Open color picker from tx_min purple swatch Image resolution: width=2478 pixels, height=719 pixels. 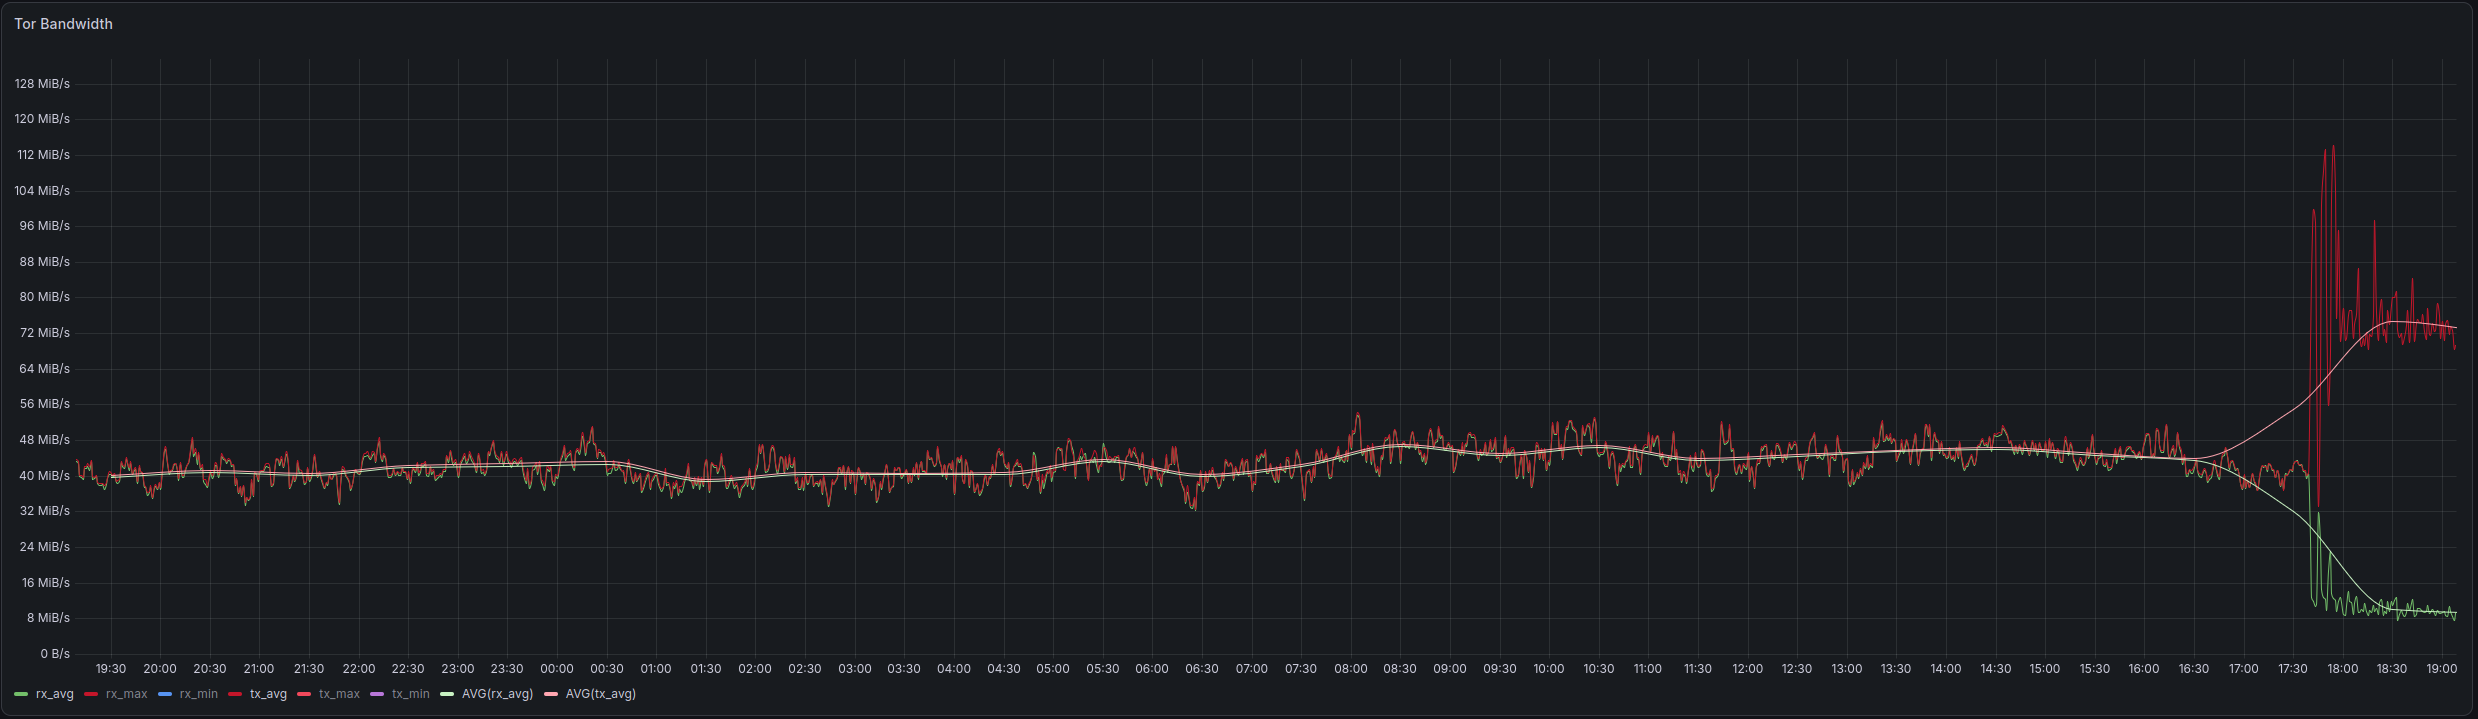(x=377, y=694)
